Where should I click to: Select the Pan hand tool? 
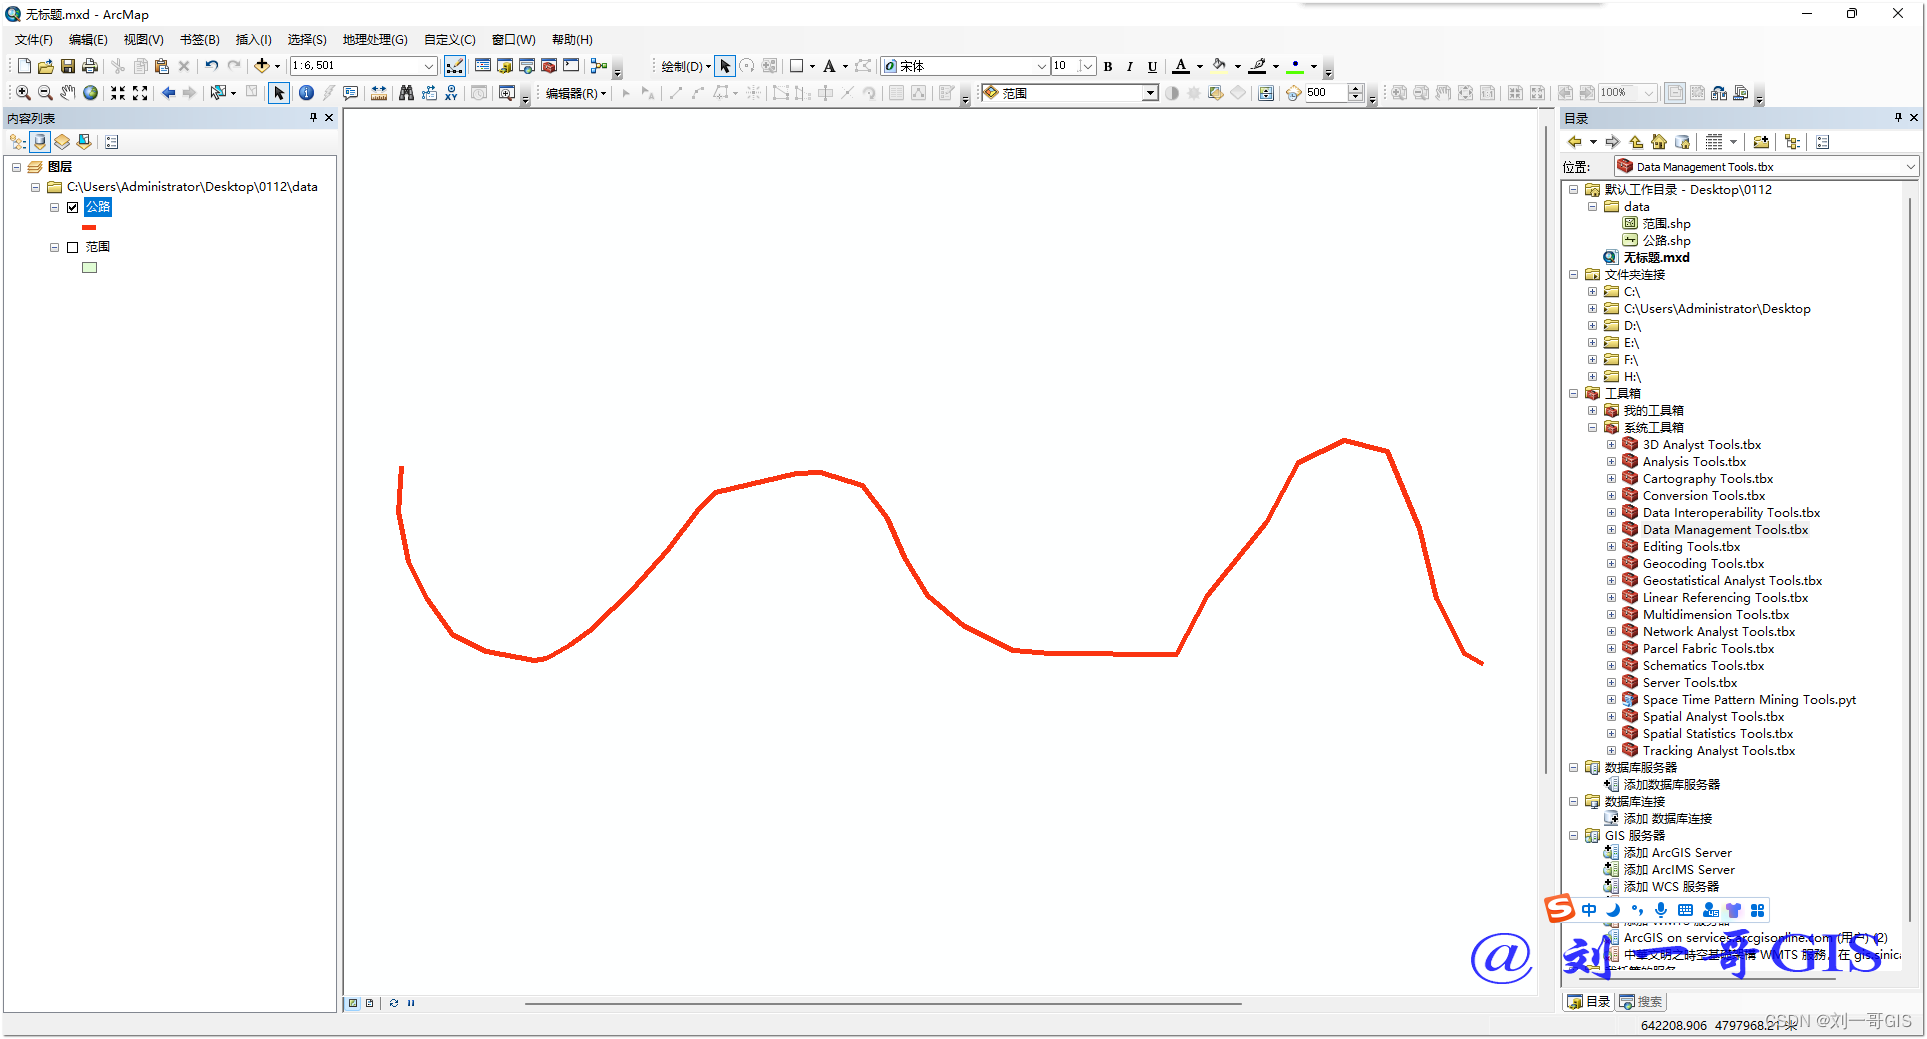(67, 93)
